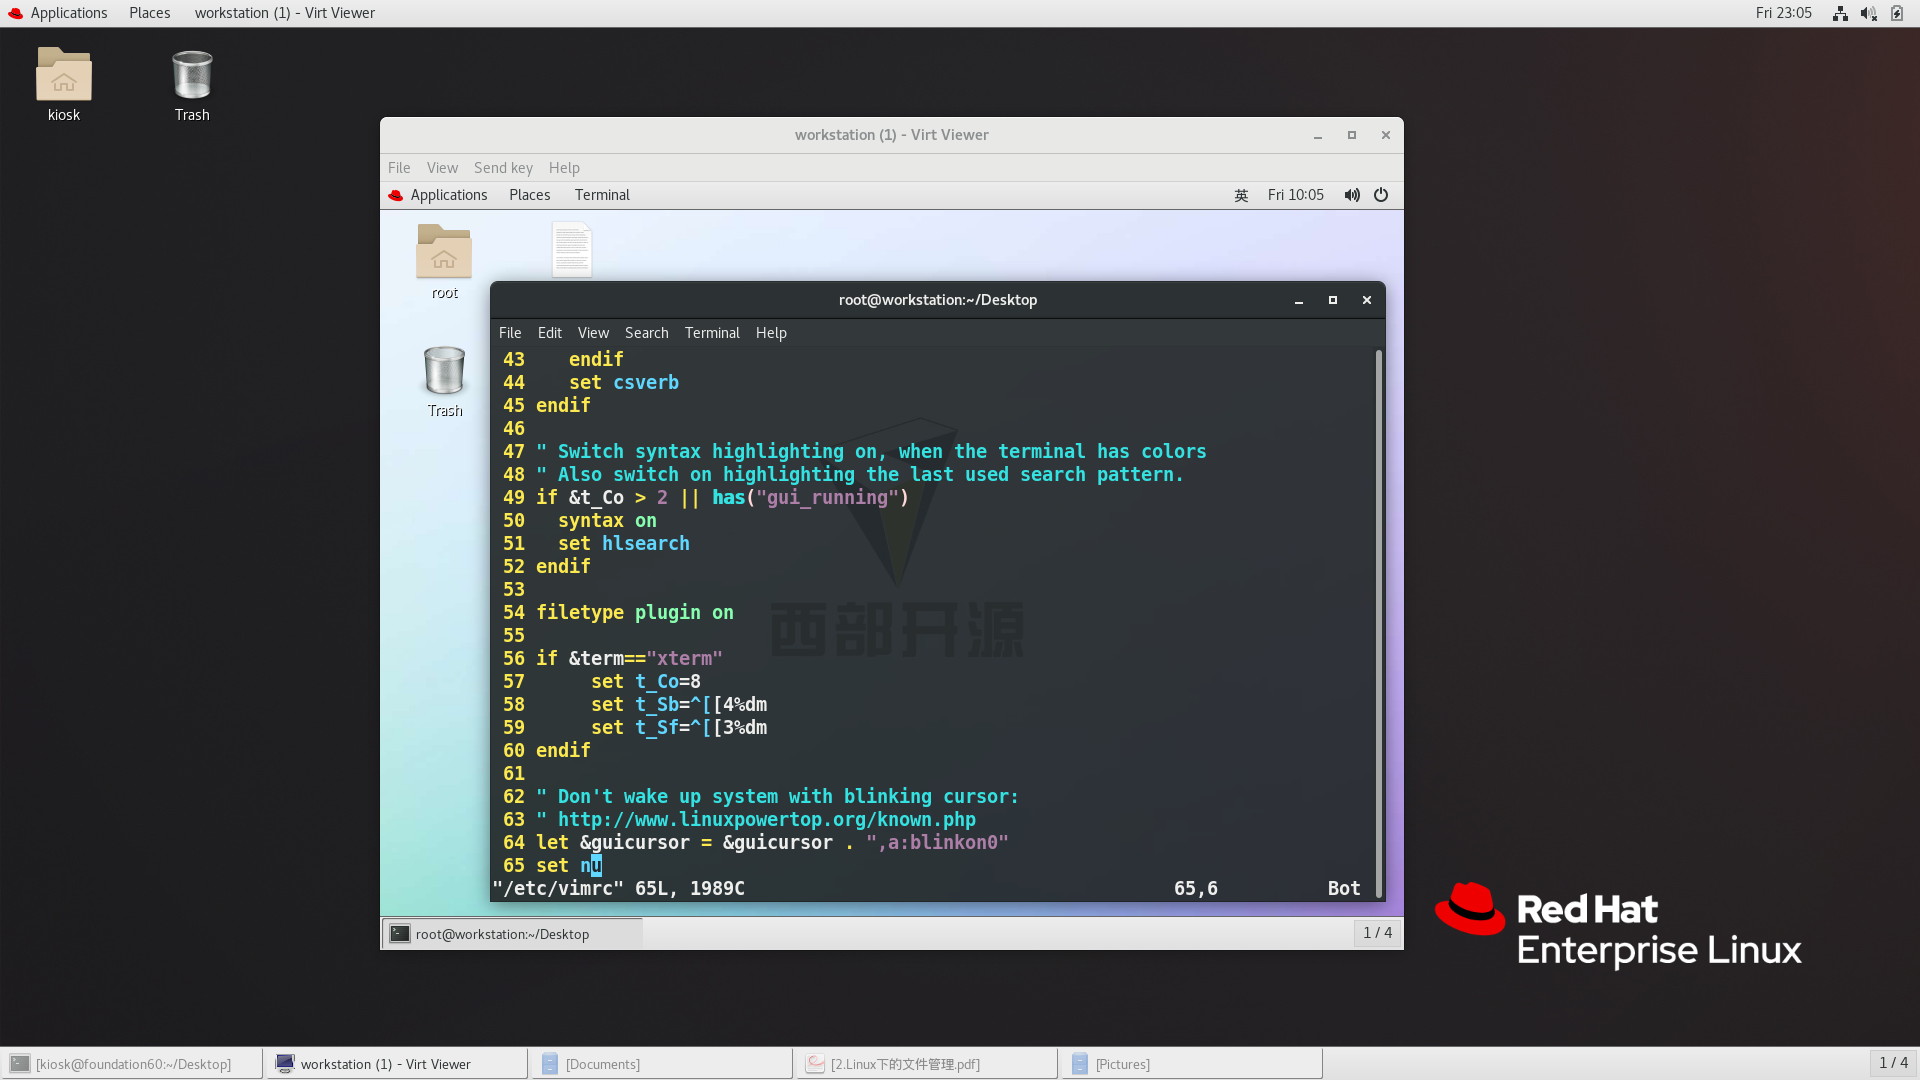Open the kiosk home folder icon
This screenshot has height=1080, width=1920.
(x=64, y=75)
